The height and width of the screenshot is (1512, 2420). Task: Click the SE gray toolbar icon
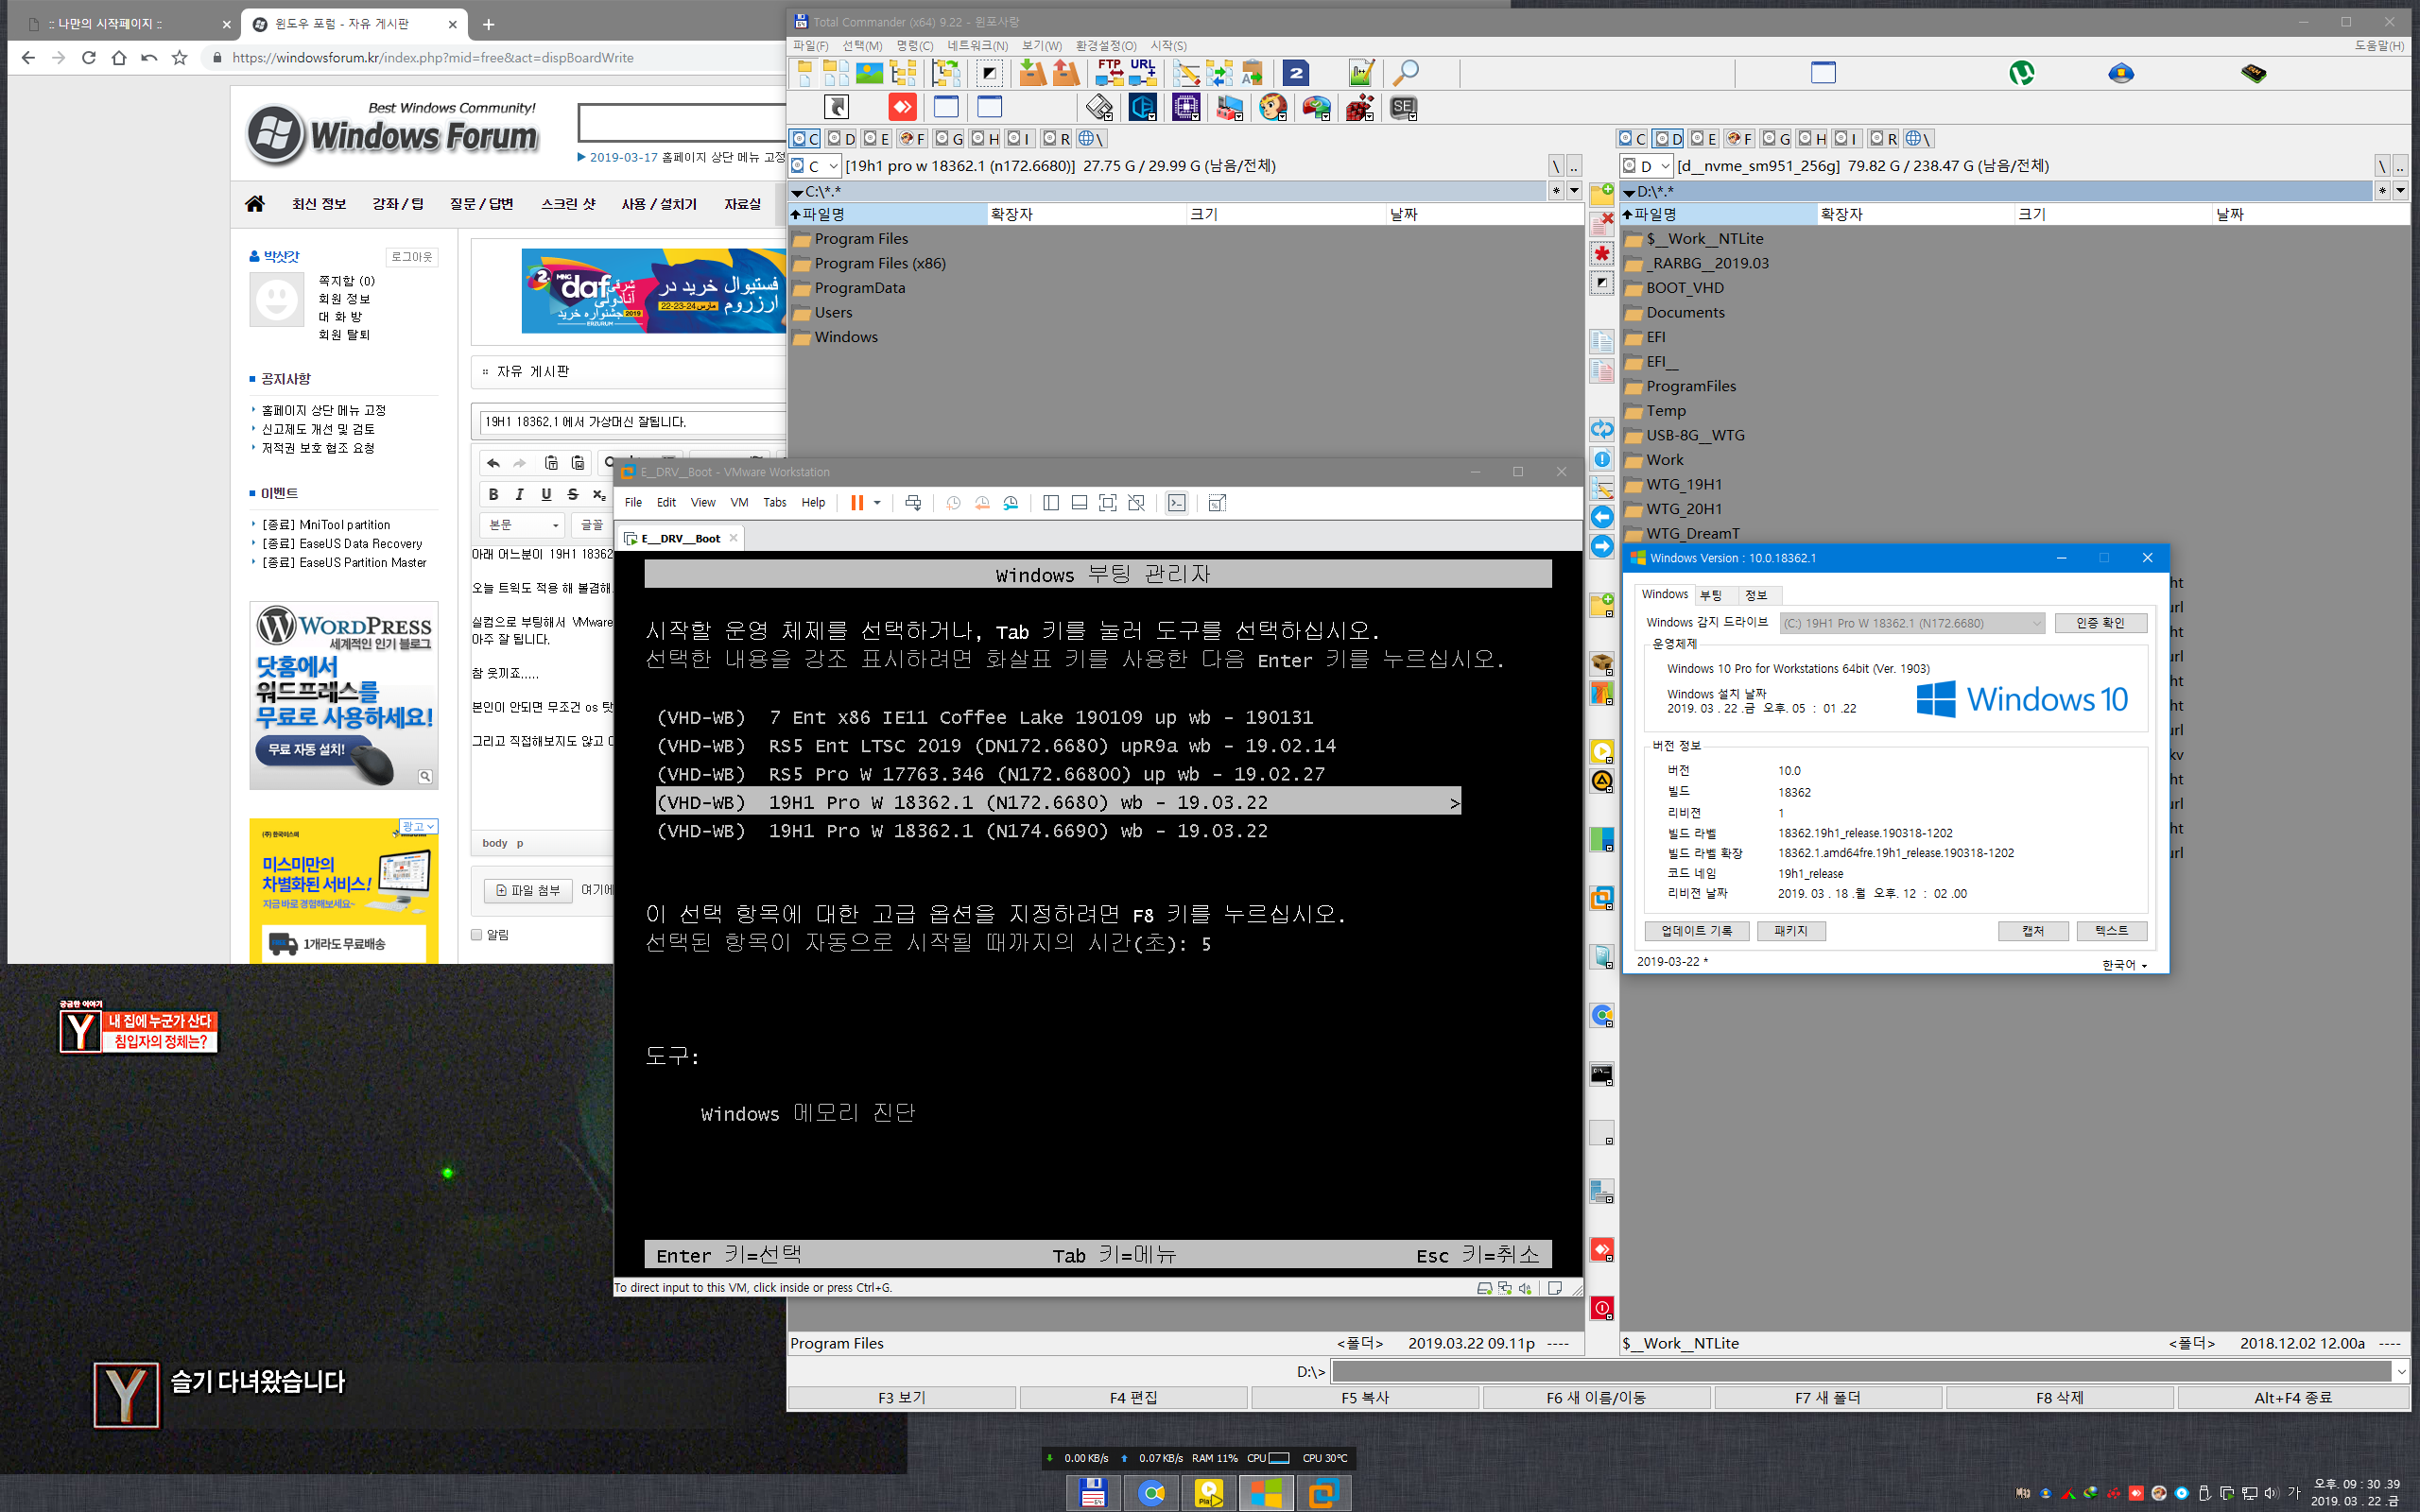1404,107
